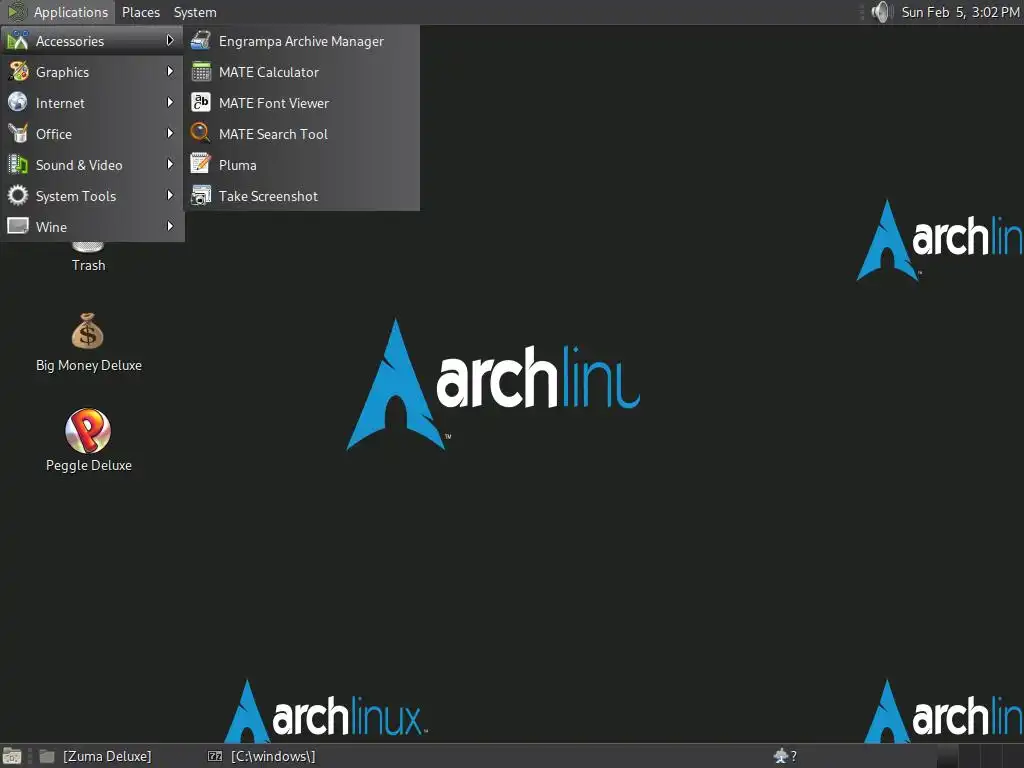Open the clock showing Sun Feb 5
The image size is (1024, 768).
tap(960, 12)
